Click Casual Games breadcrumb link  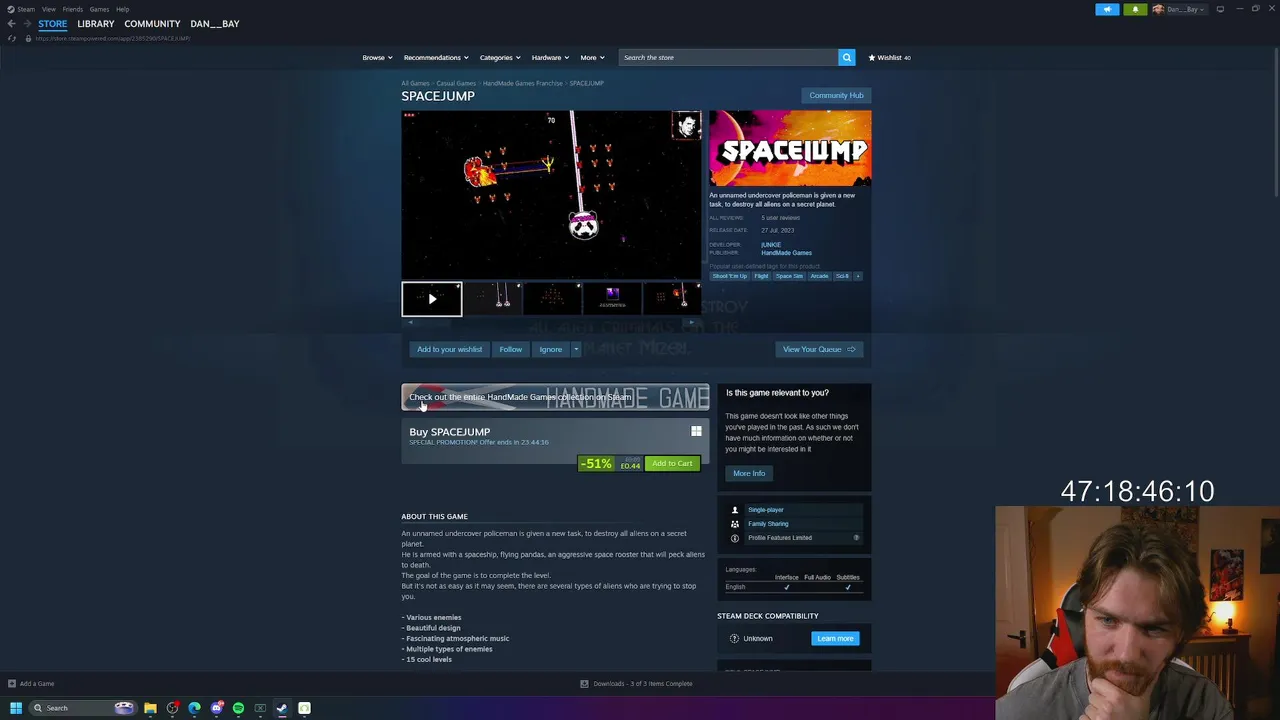456,83
